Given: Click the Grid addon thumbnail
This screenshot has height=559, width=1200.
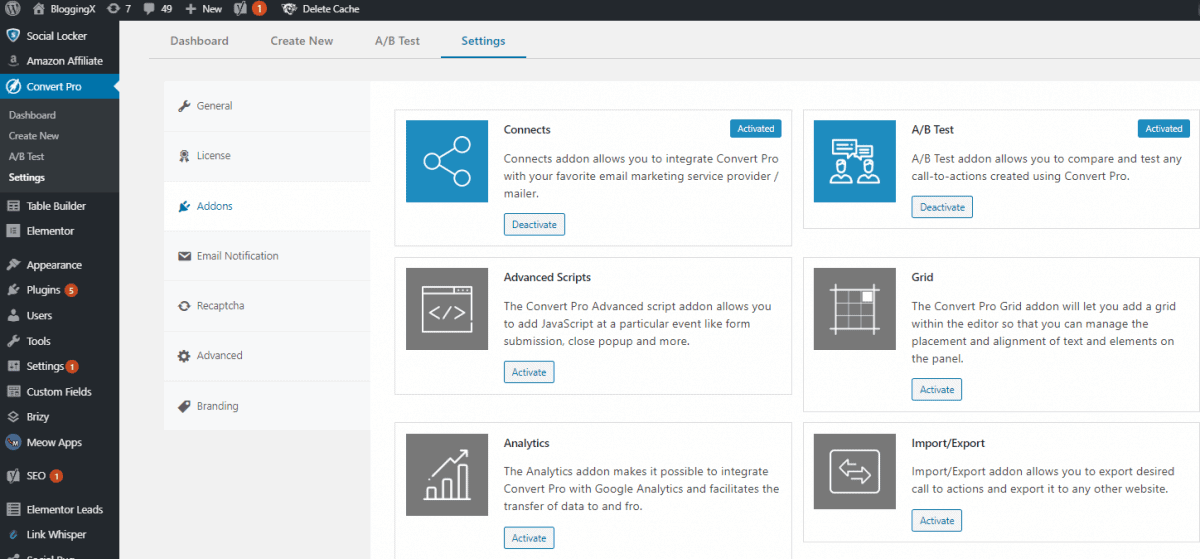Looking at the screenshot, I should click(x=855, y=309).
